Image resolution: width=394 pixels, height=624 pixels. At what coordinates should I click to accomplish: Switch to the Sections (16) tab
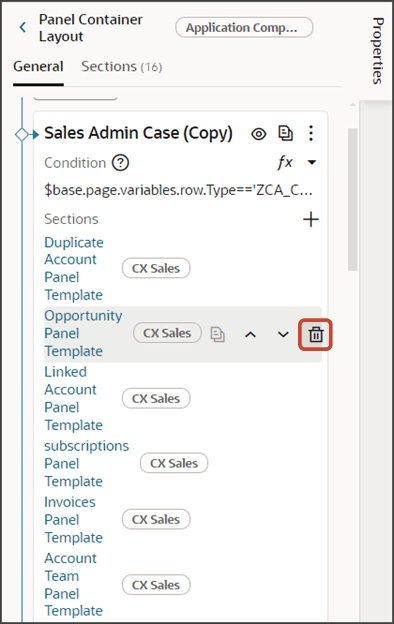pos(121,66)
